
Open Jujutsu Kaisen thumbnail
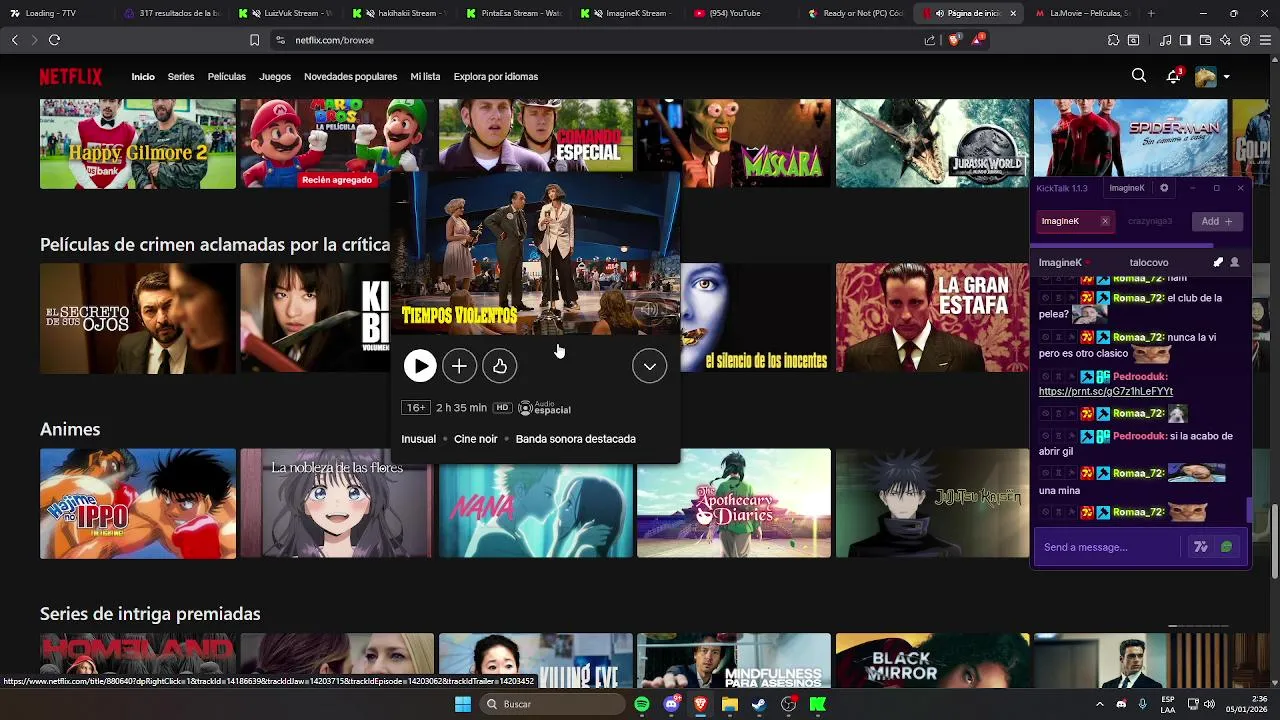[x=933, y=503]
